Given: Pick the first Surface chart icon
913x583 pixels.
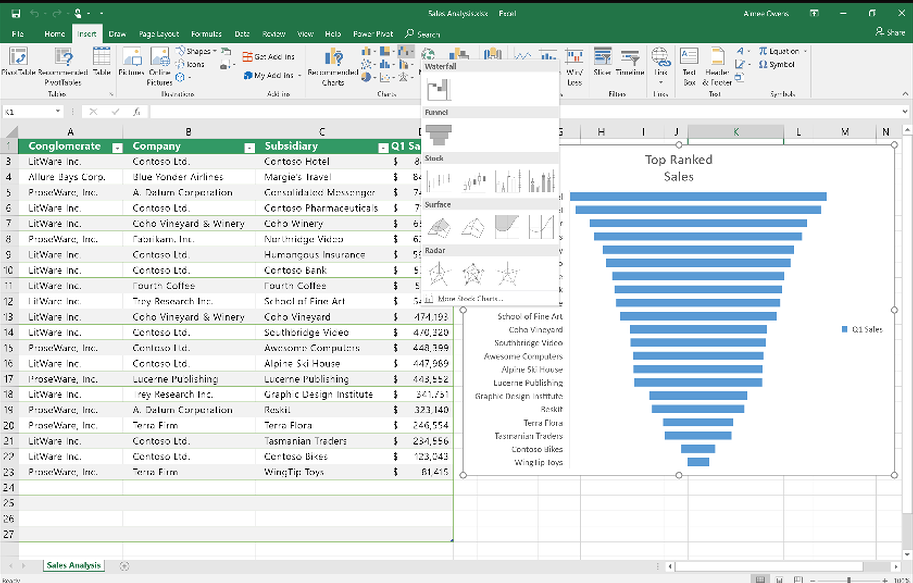Looking at the screenshot, I should tap(439, 227).
